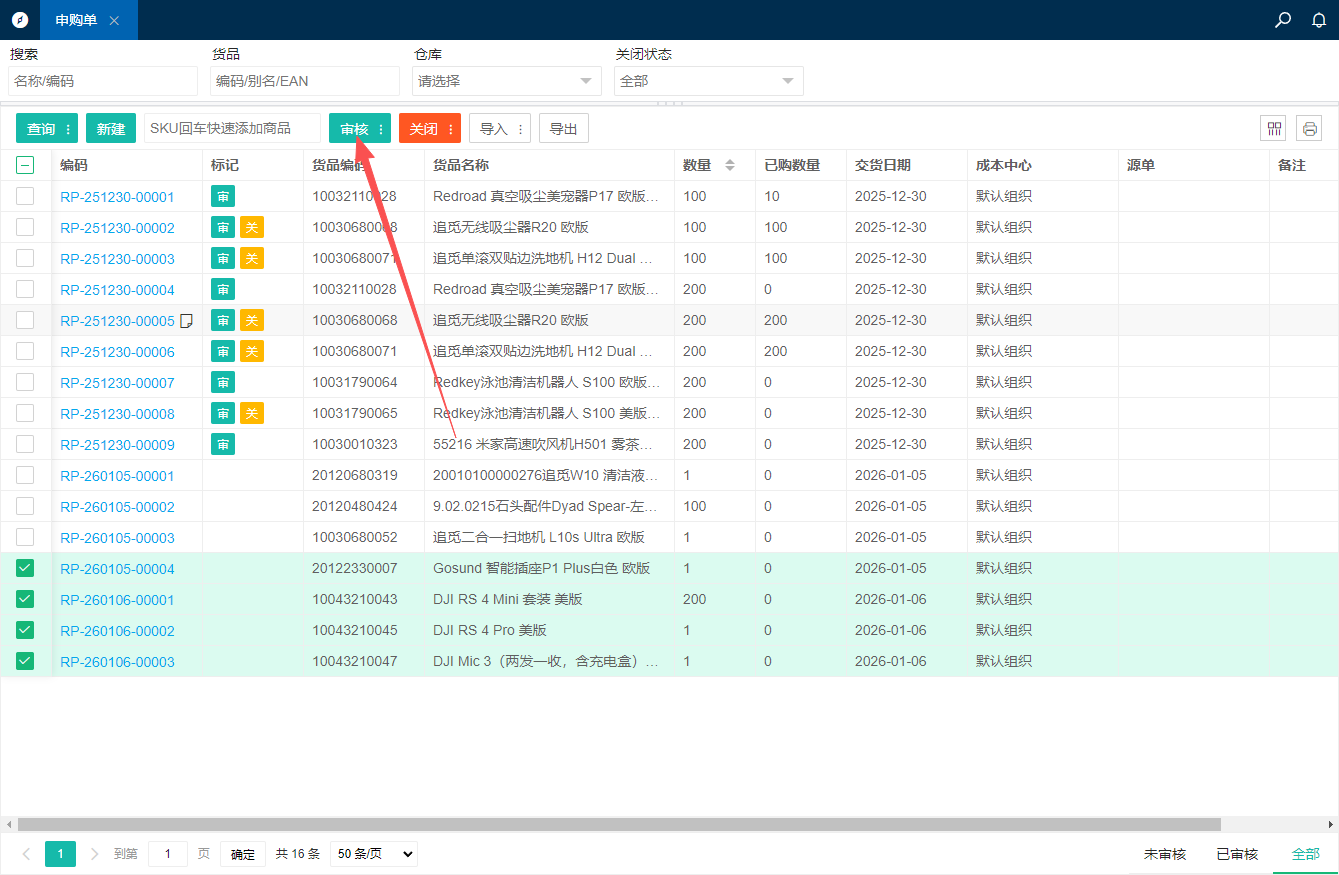Image resolution: width=1339 pixels, height=875 pixels.
Task: Open note icon beside RP-251230-00005
Action: pyautogui.click(x=186, y=321)
